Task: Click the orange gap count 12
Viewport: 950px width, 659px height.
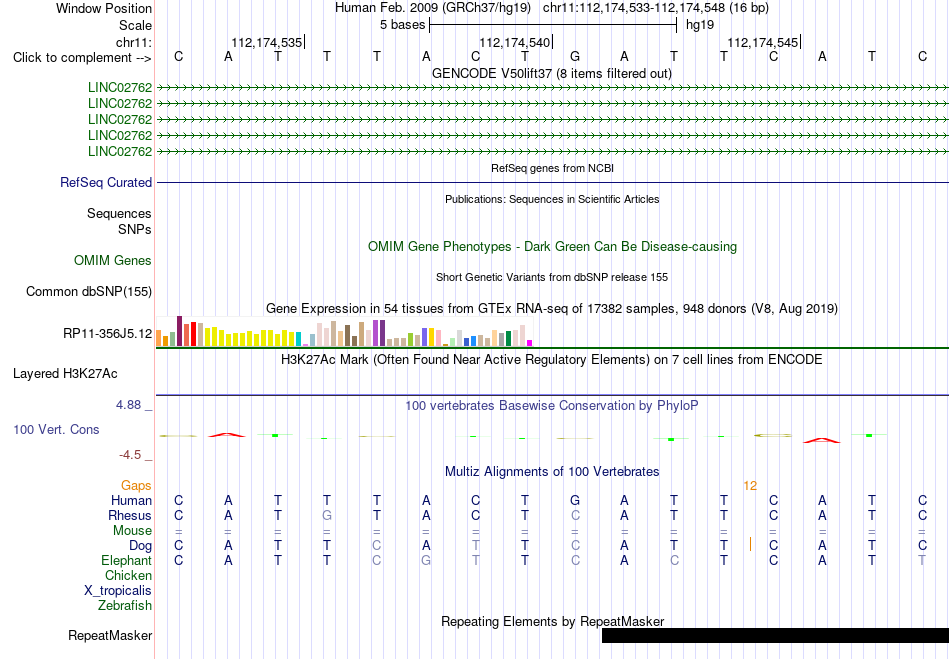Action: (750, 486)
